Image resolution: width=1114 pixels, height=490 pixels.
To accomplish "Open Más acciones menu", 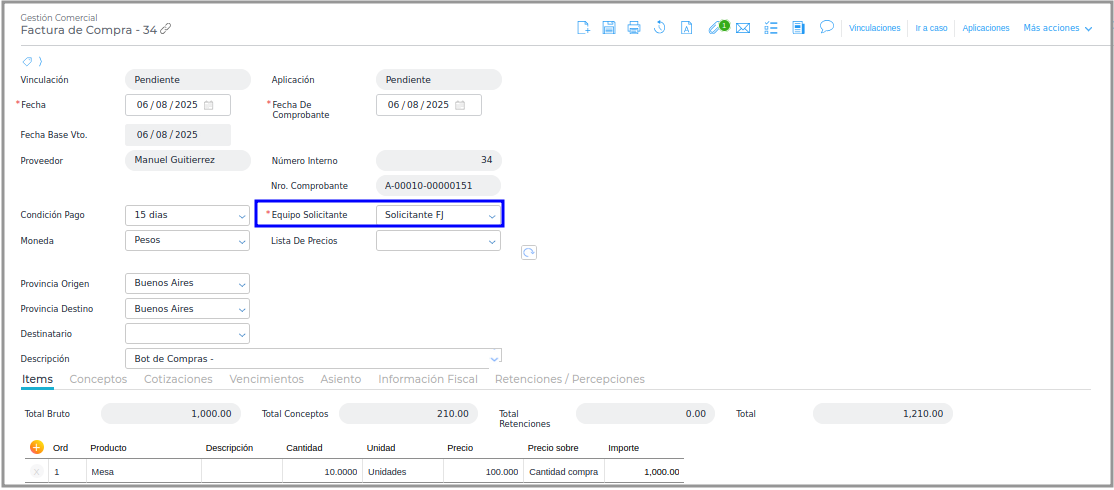I will pyautogui.click(x=1057, y=28).
